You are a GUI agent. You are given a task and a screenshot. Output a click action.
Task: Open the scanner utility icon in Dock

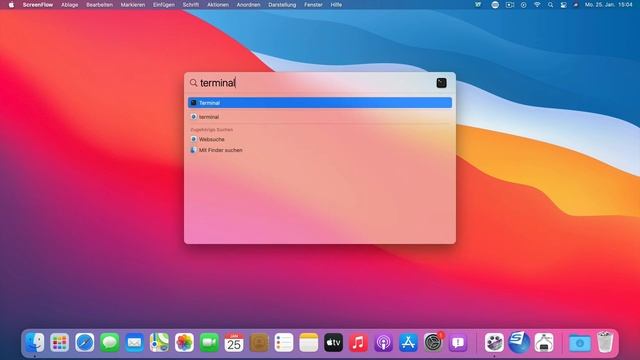click(x=544, y=342)
